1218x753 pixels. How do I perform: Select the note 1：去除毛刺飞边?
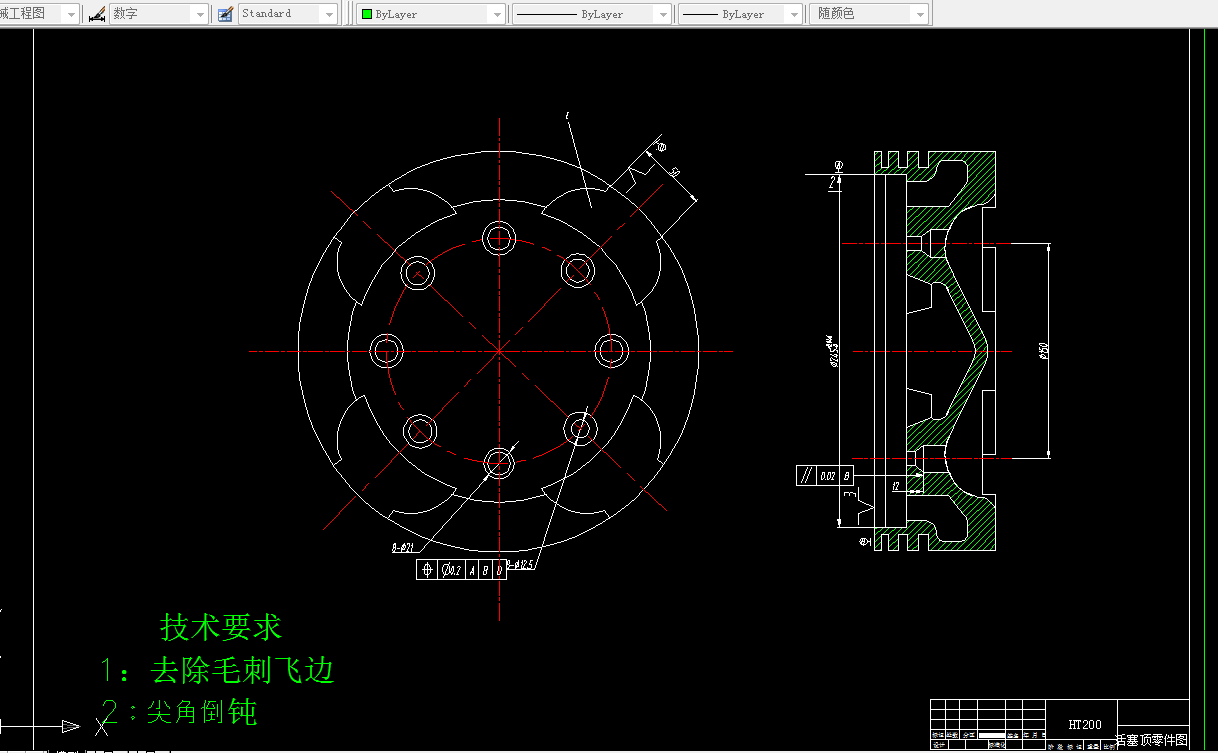pos(218,669)
